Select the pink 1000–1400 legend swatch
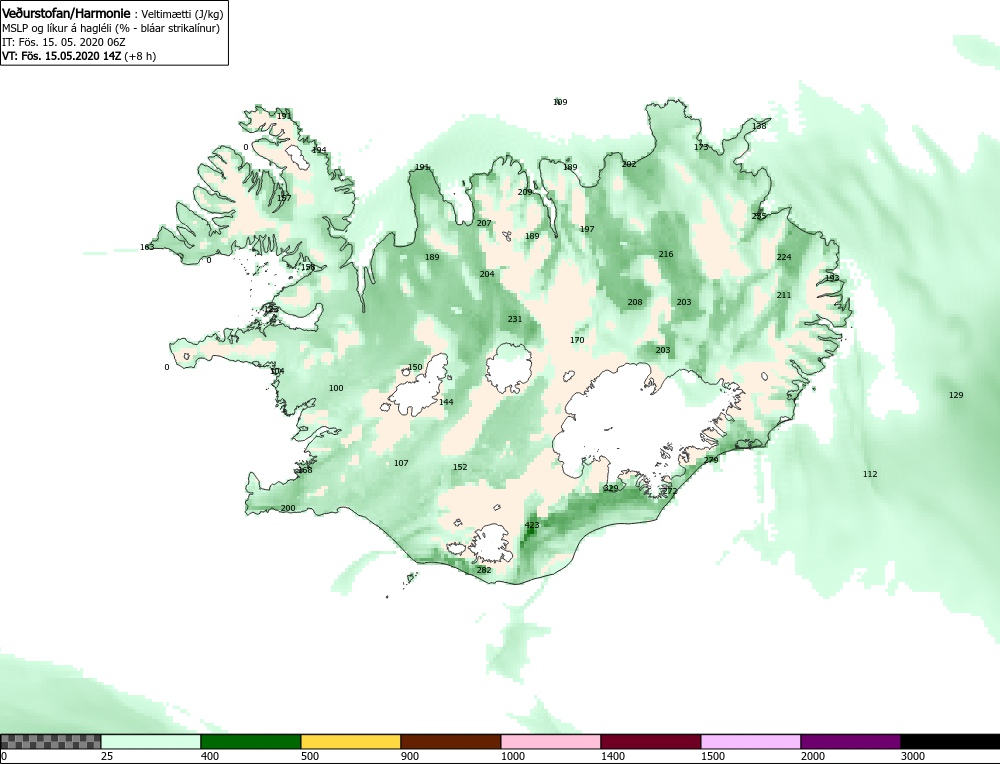 point(551,741)
